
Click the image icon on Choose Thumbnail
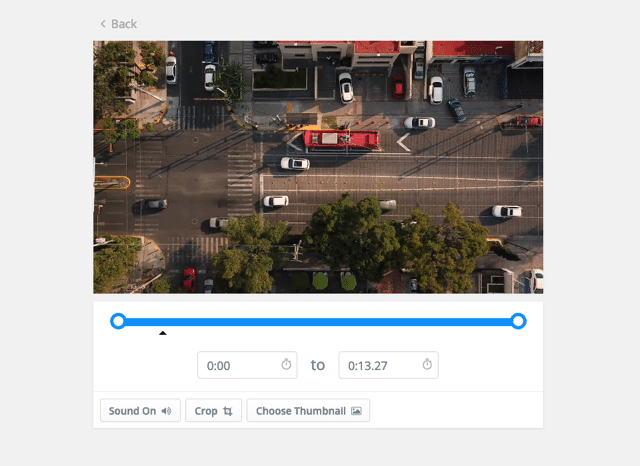356,411
